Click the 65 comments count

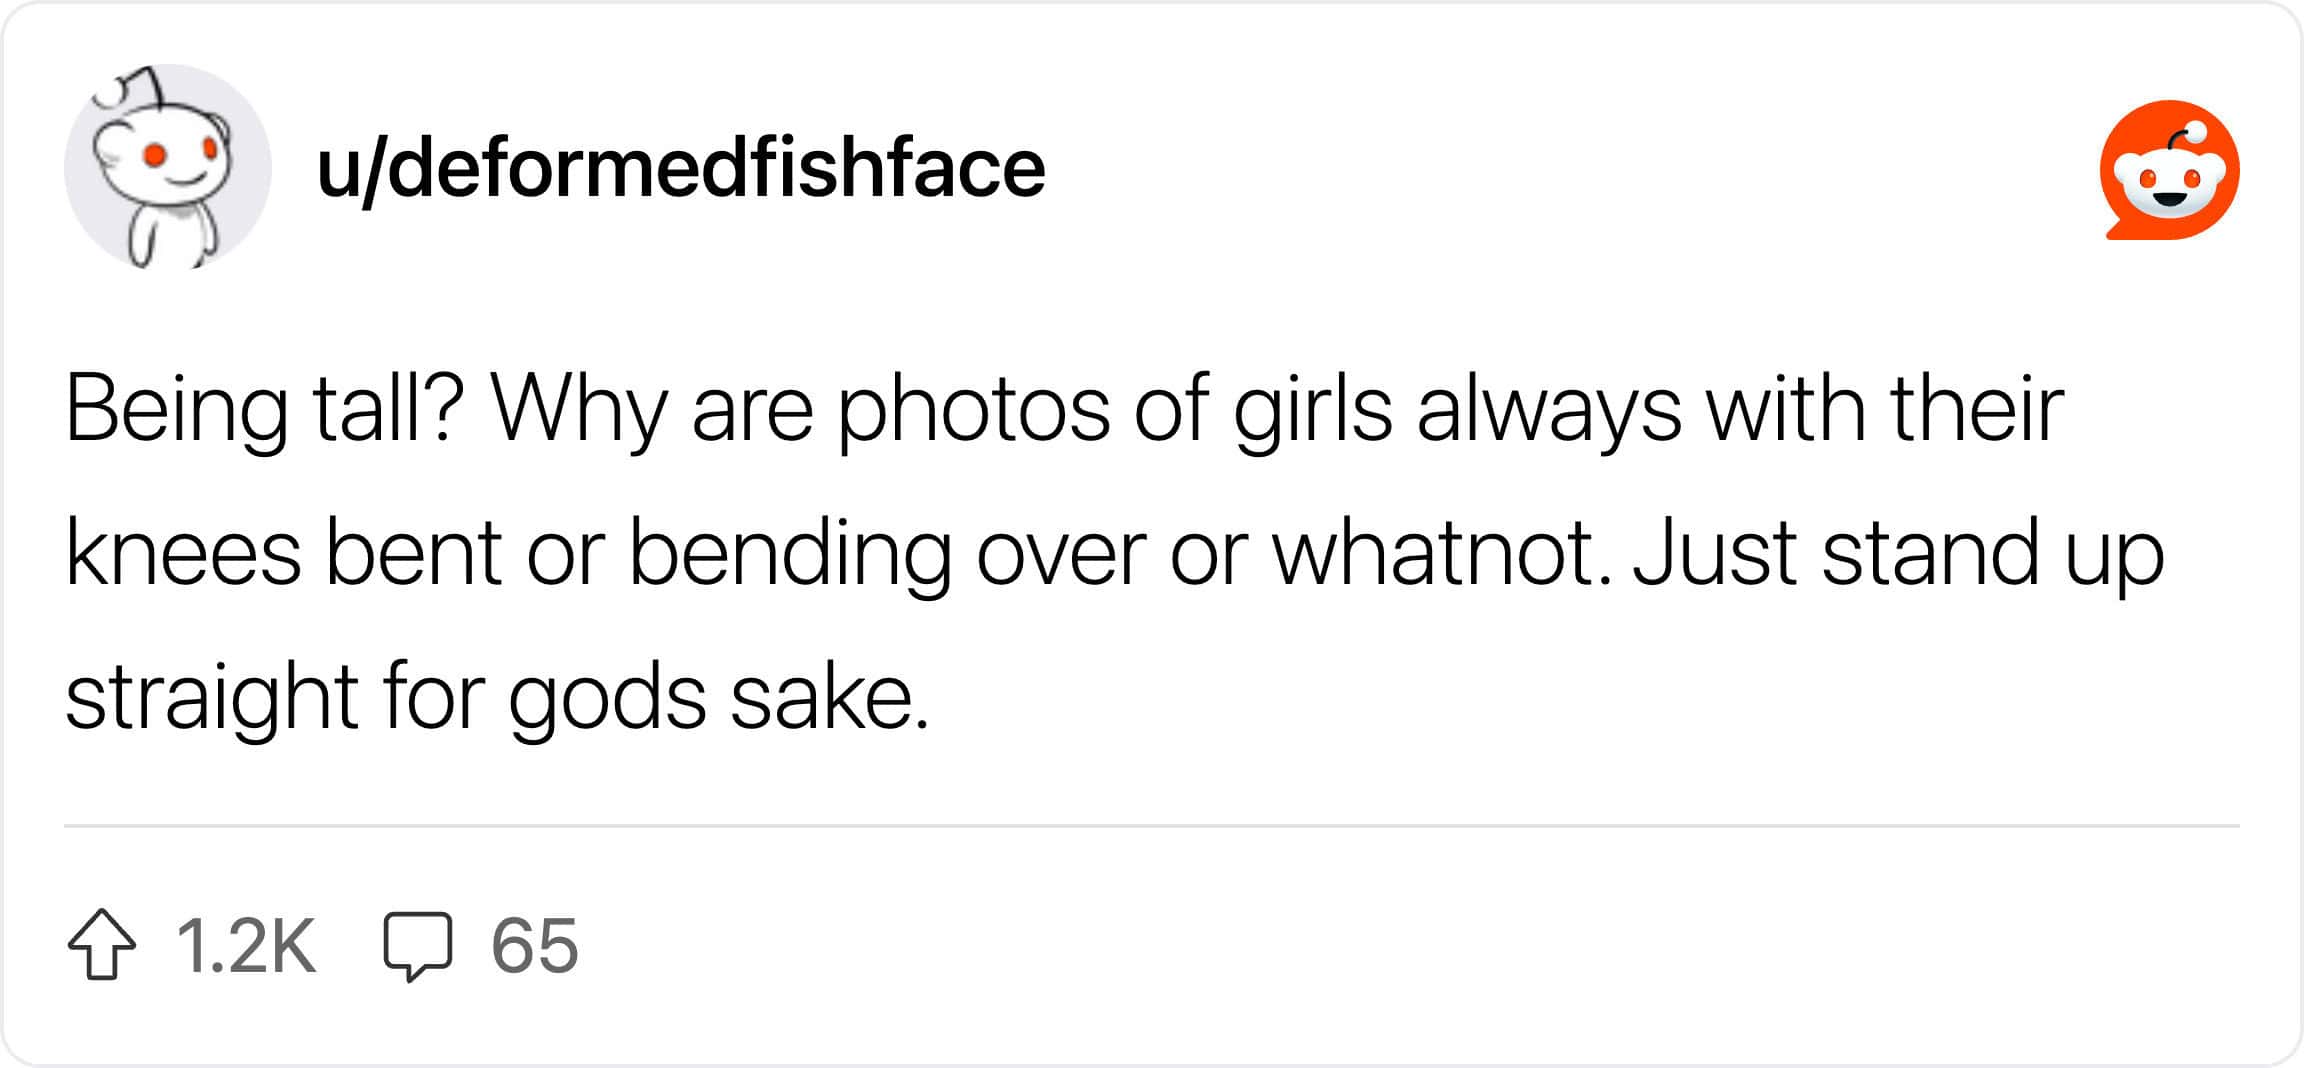coord(534,945)
